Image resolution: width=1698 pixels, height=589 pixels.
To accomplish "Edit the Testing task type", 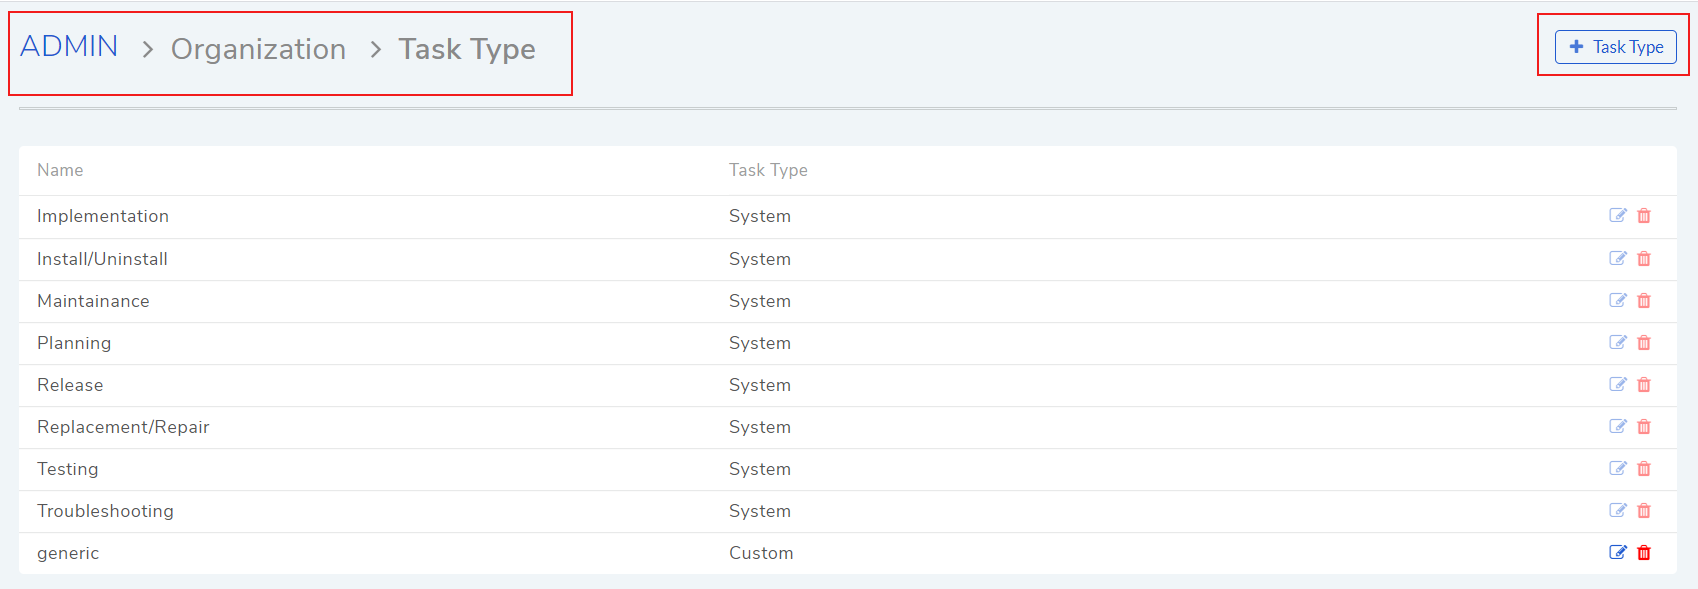I will pyautogui.click(x=1618, y=468).
